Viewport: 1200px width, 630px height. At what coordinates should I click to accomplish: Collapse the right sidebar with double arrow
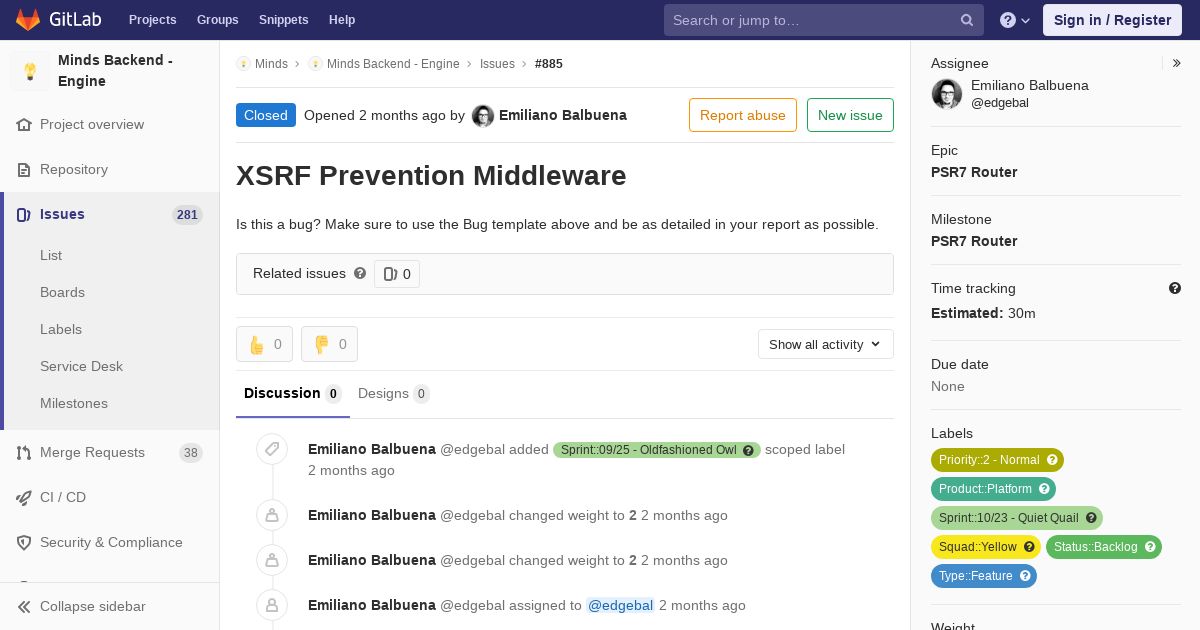1177,63
